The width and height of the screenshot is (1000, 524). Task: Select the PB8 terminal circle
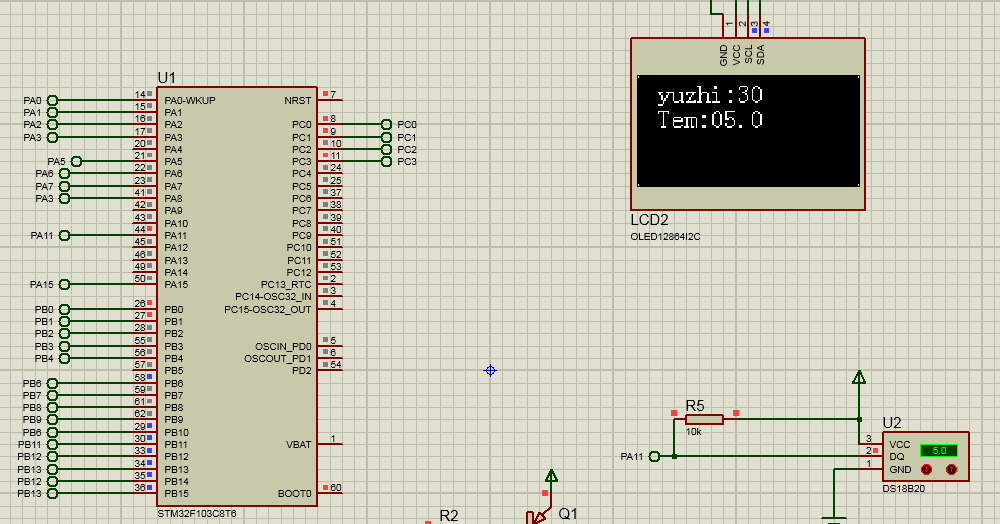click(52, 407)
